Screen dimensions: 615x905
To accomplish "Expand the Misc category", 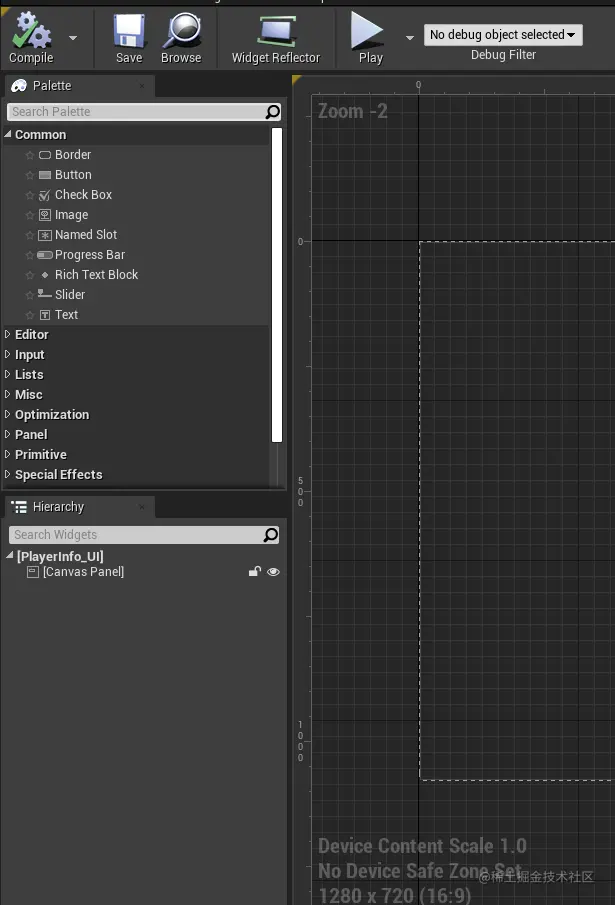I will [8, 394].
